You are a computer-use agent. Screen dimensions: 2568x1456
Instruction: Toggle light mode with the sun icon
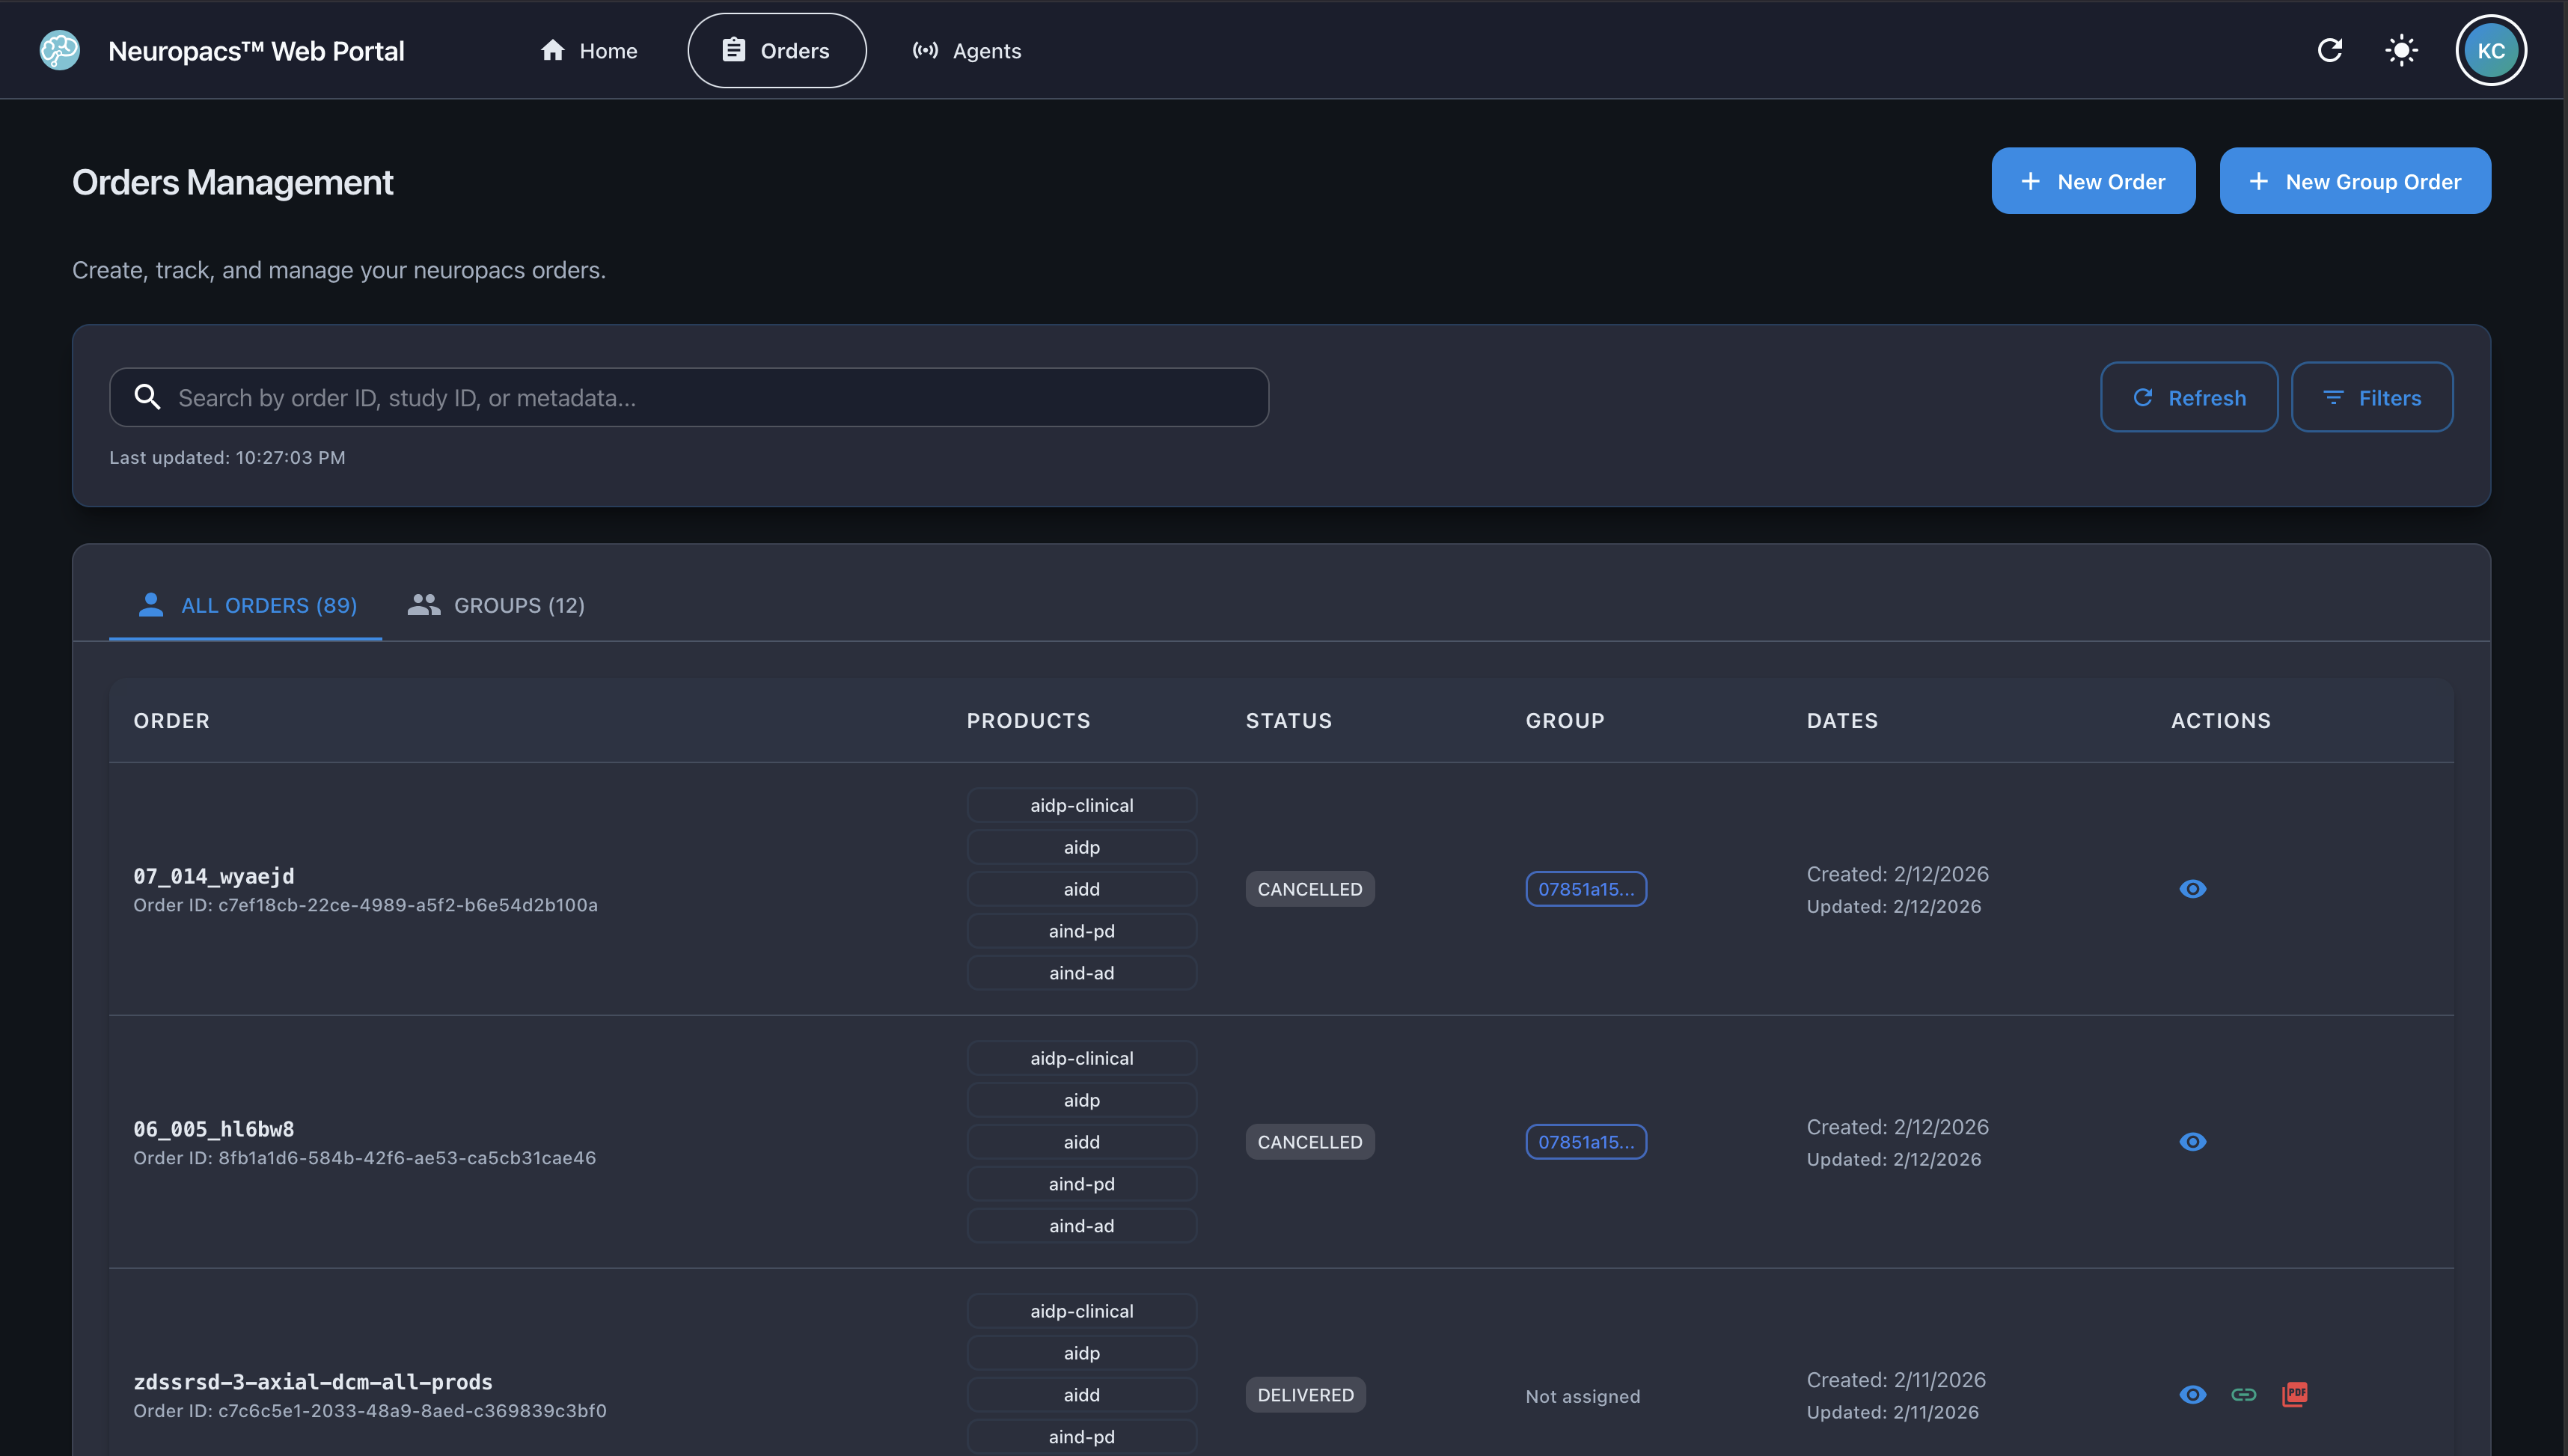tap(2401, 50)
